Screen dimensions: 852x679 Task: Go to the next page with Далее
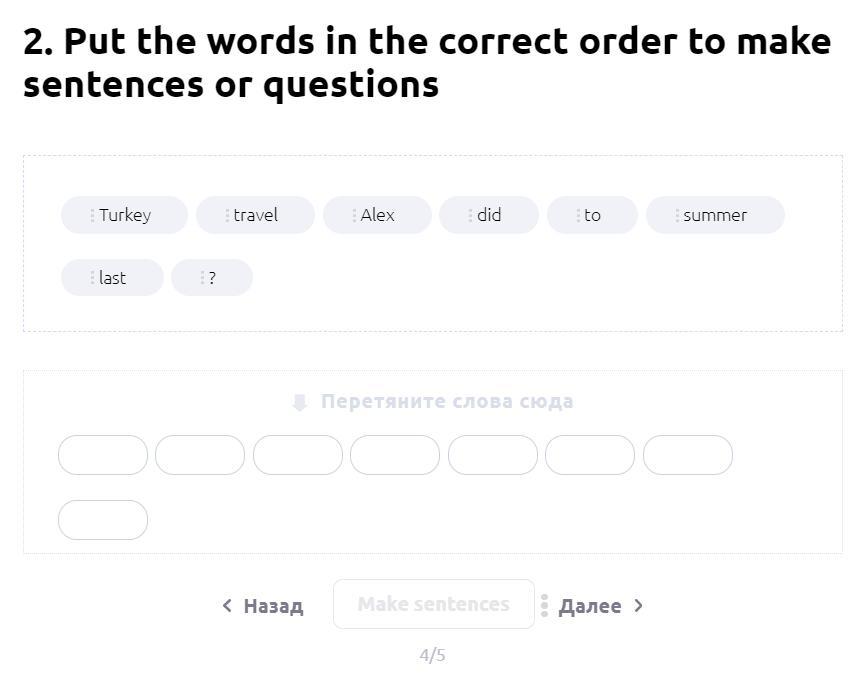589,606
